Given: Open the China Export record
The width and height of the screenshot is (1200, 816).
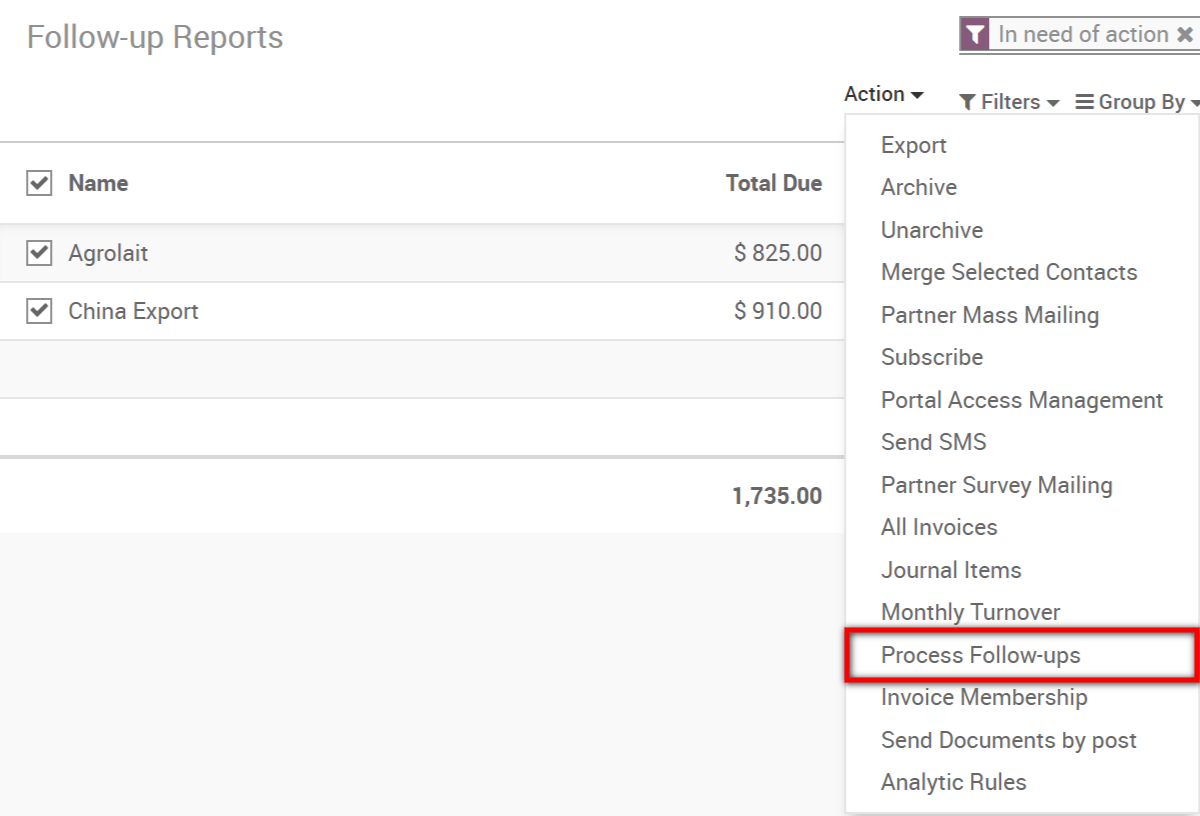Looking at the screenshot, I should [x=133, y=311].
